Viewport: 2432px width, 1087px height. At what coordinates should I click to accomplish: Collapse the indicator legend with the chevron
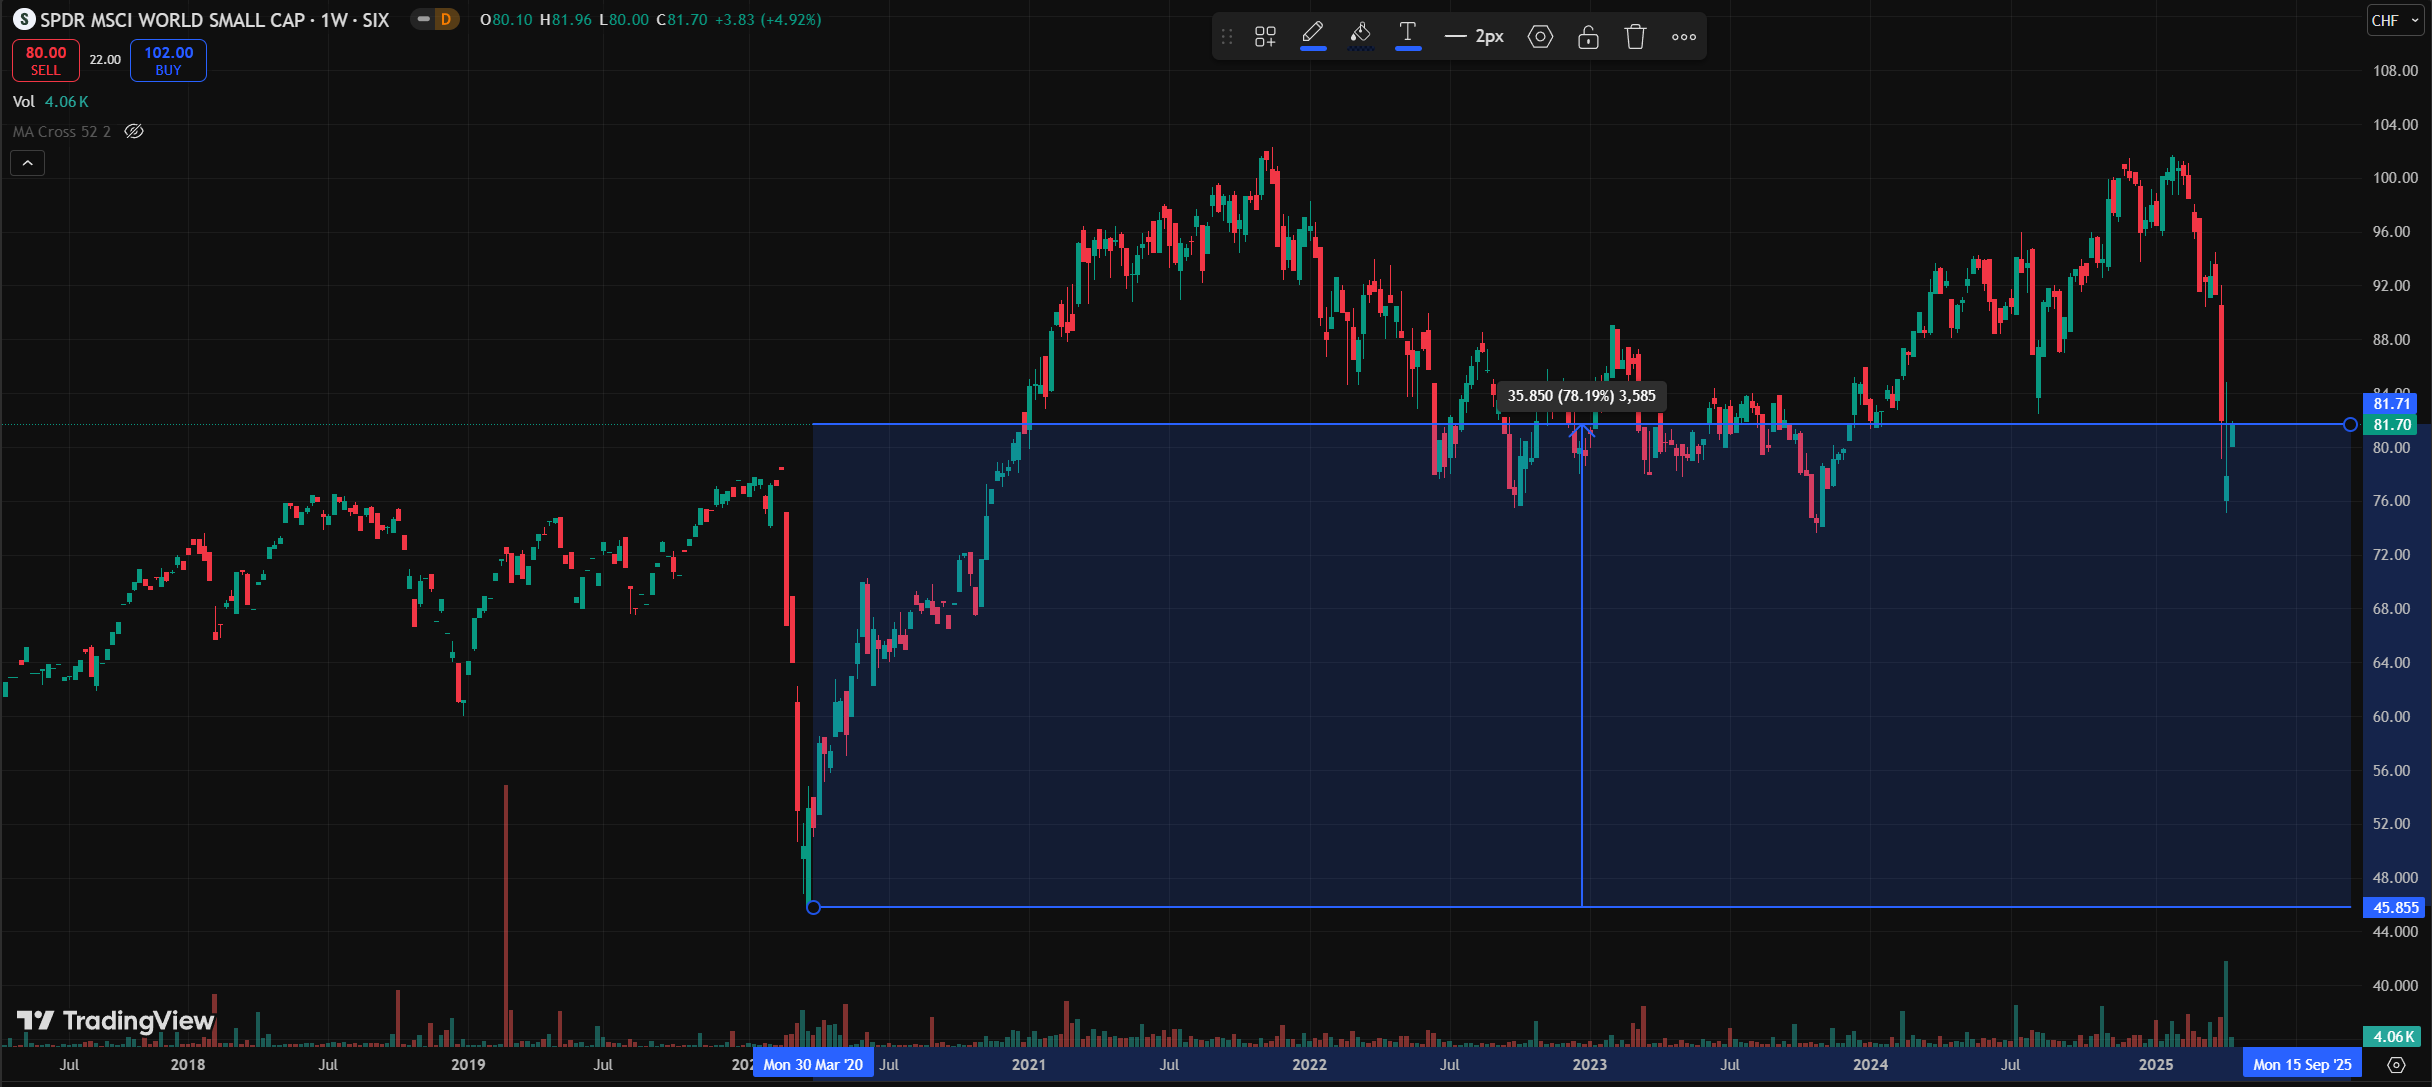click(x=27, y=163)
